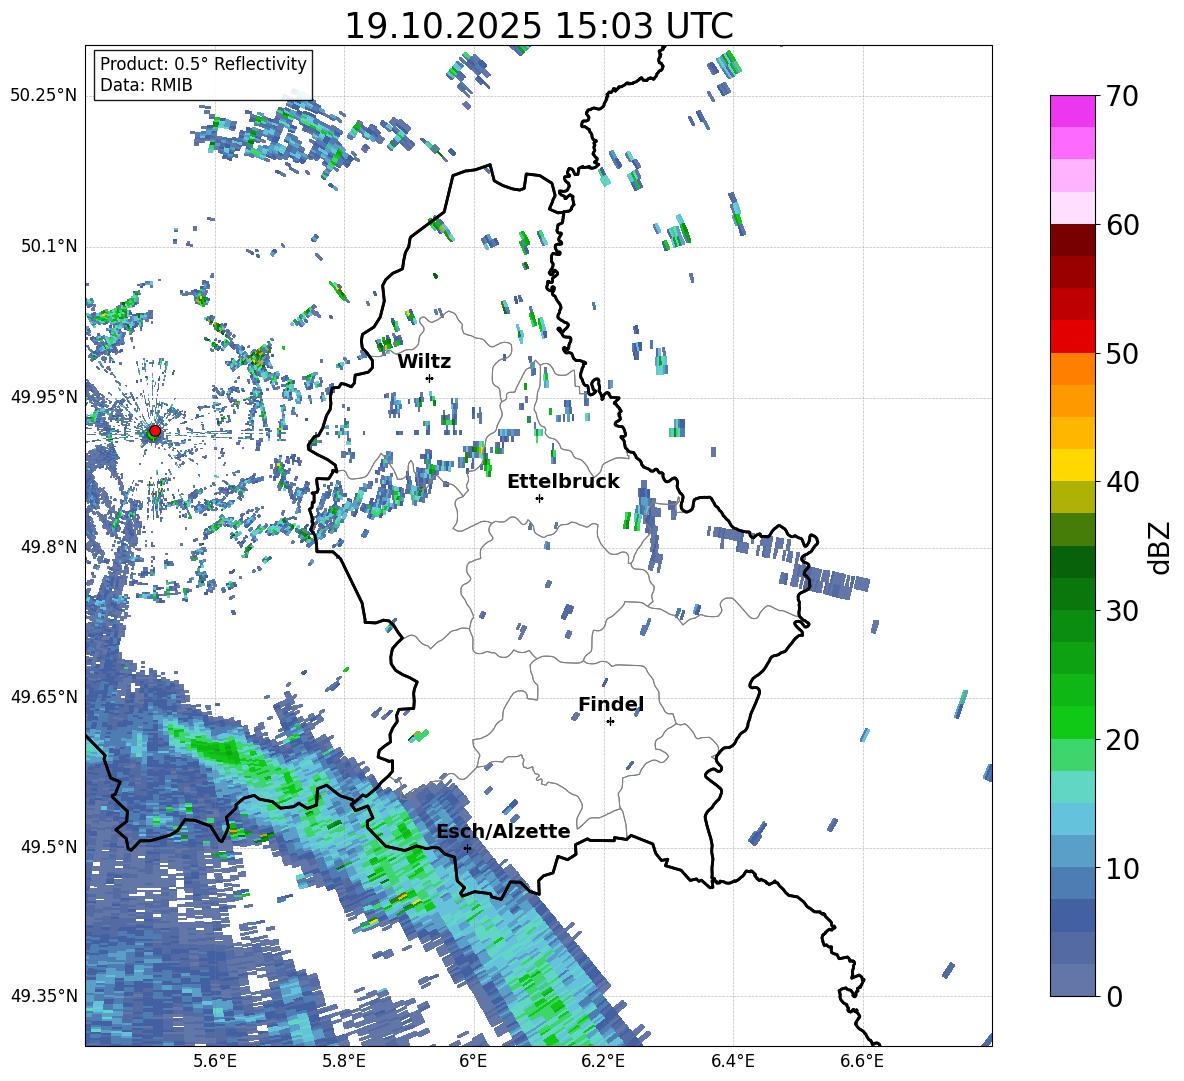This screenshot has height=1081, width=1184.
Task: Click the 49.5°N latitude label
Action: [49, 847]
